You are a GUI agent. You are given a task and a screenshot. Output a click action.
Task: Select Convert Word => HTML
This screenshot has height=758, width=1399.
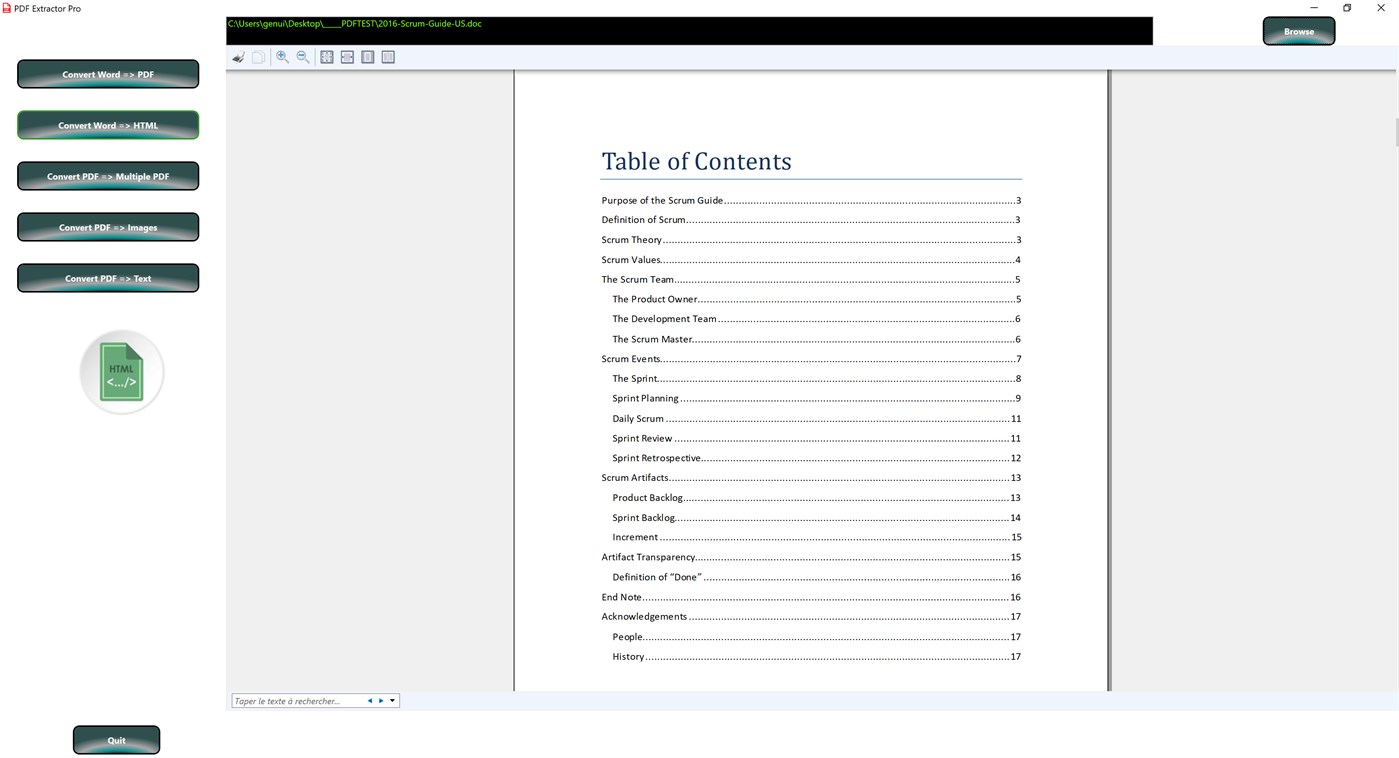pyautogui.click(x=107, y=124)
